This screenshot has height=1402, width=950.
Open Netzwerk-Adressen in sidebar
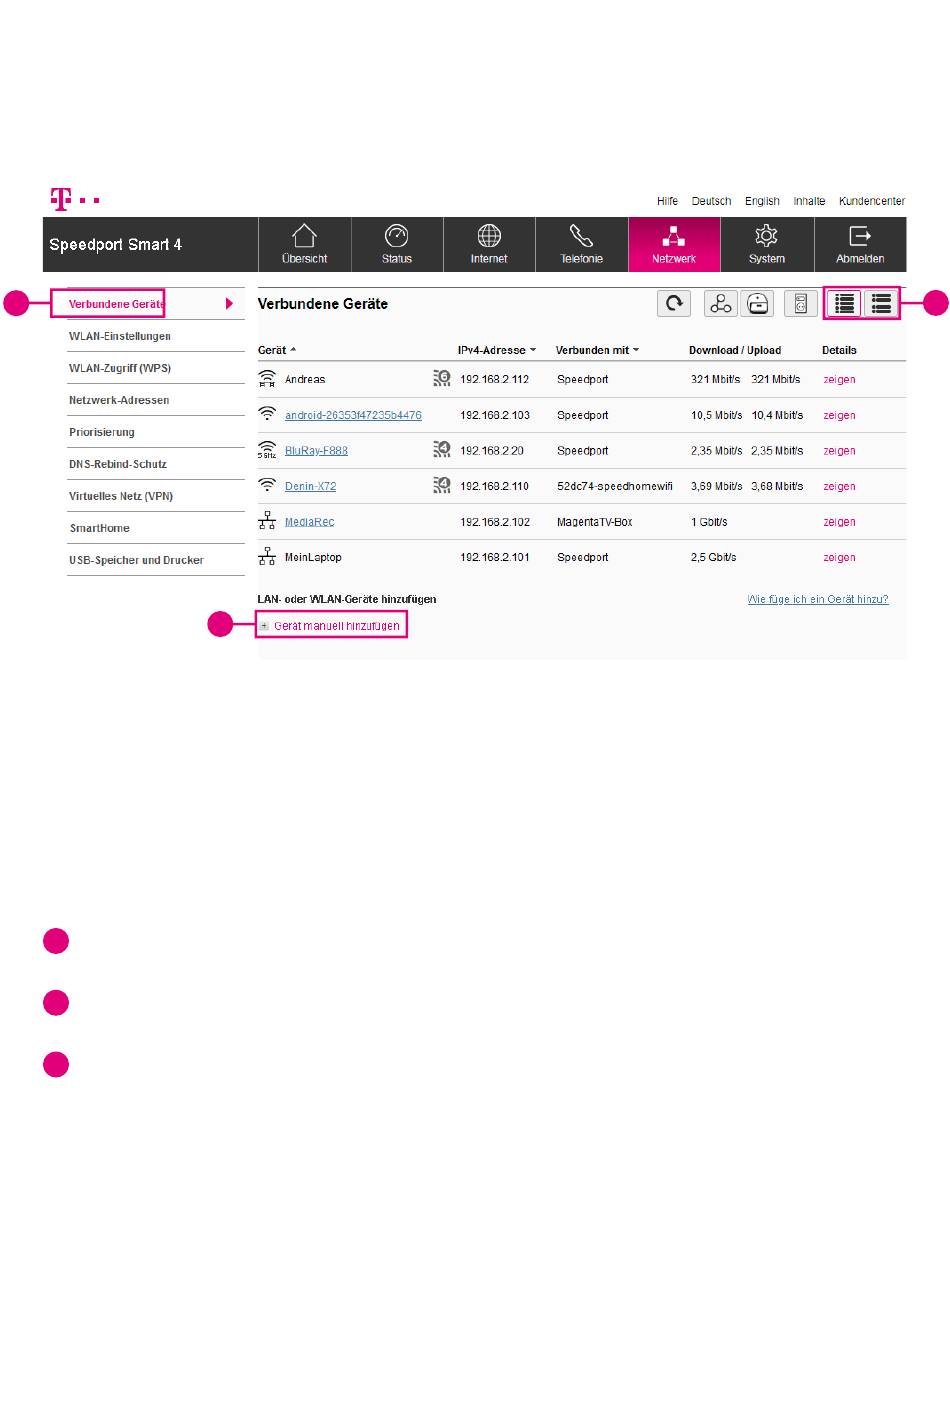click(x=119, y=400)
